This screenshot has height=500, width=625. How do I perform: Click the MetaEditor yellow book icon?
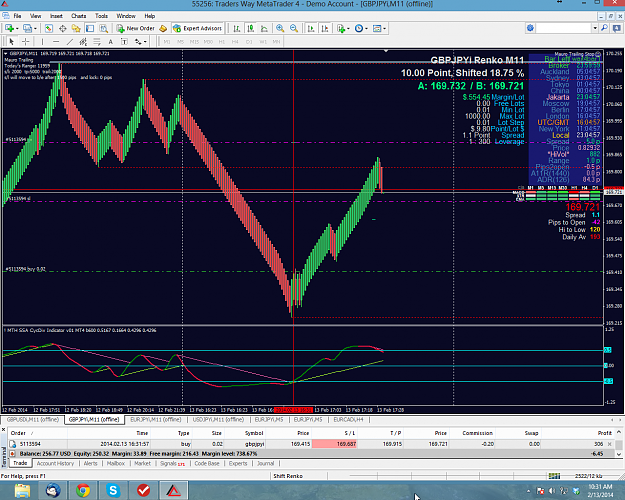(x=163, y=28)
